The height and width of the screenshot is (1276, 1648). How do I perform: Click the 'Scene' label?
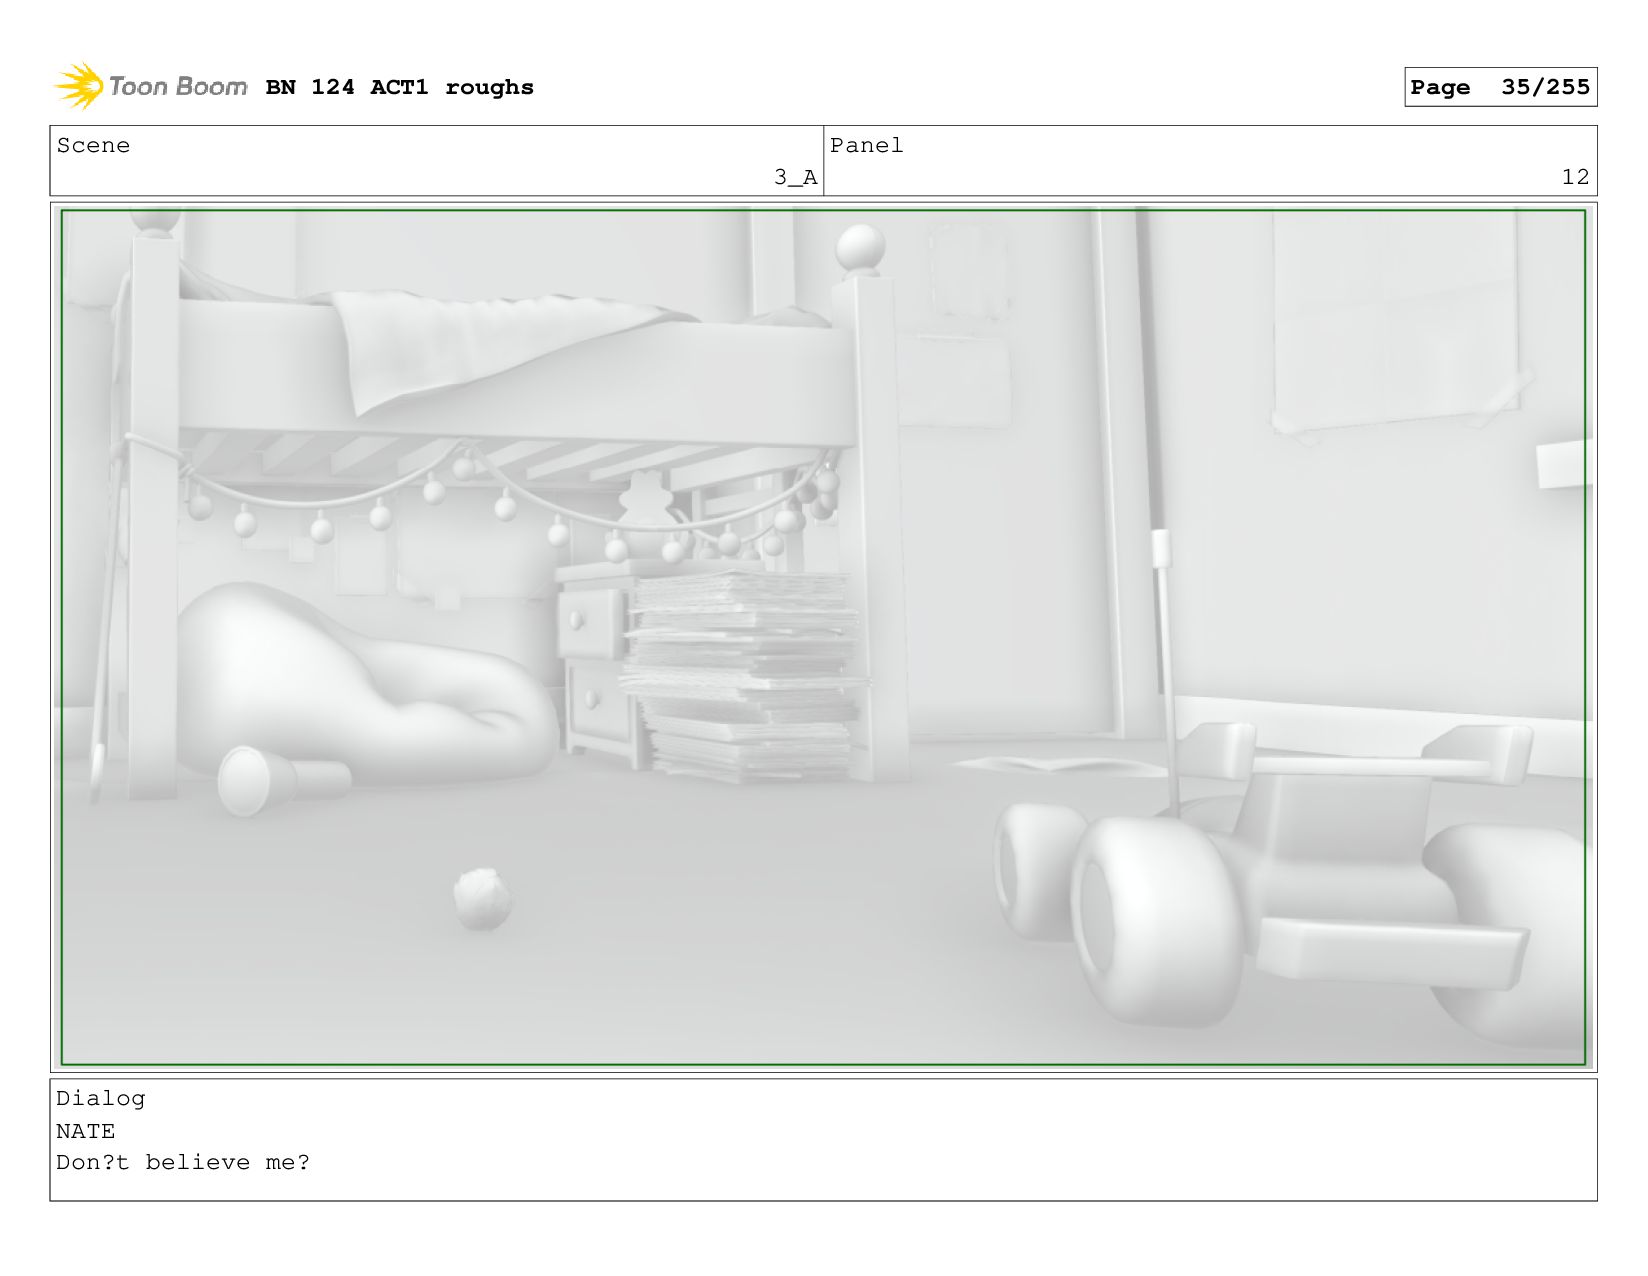[93, 145]
